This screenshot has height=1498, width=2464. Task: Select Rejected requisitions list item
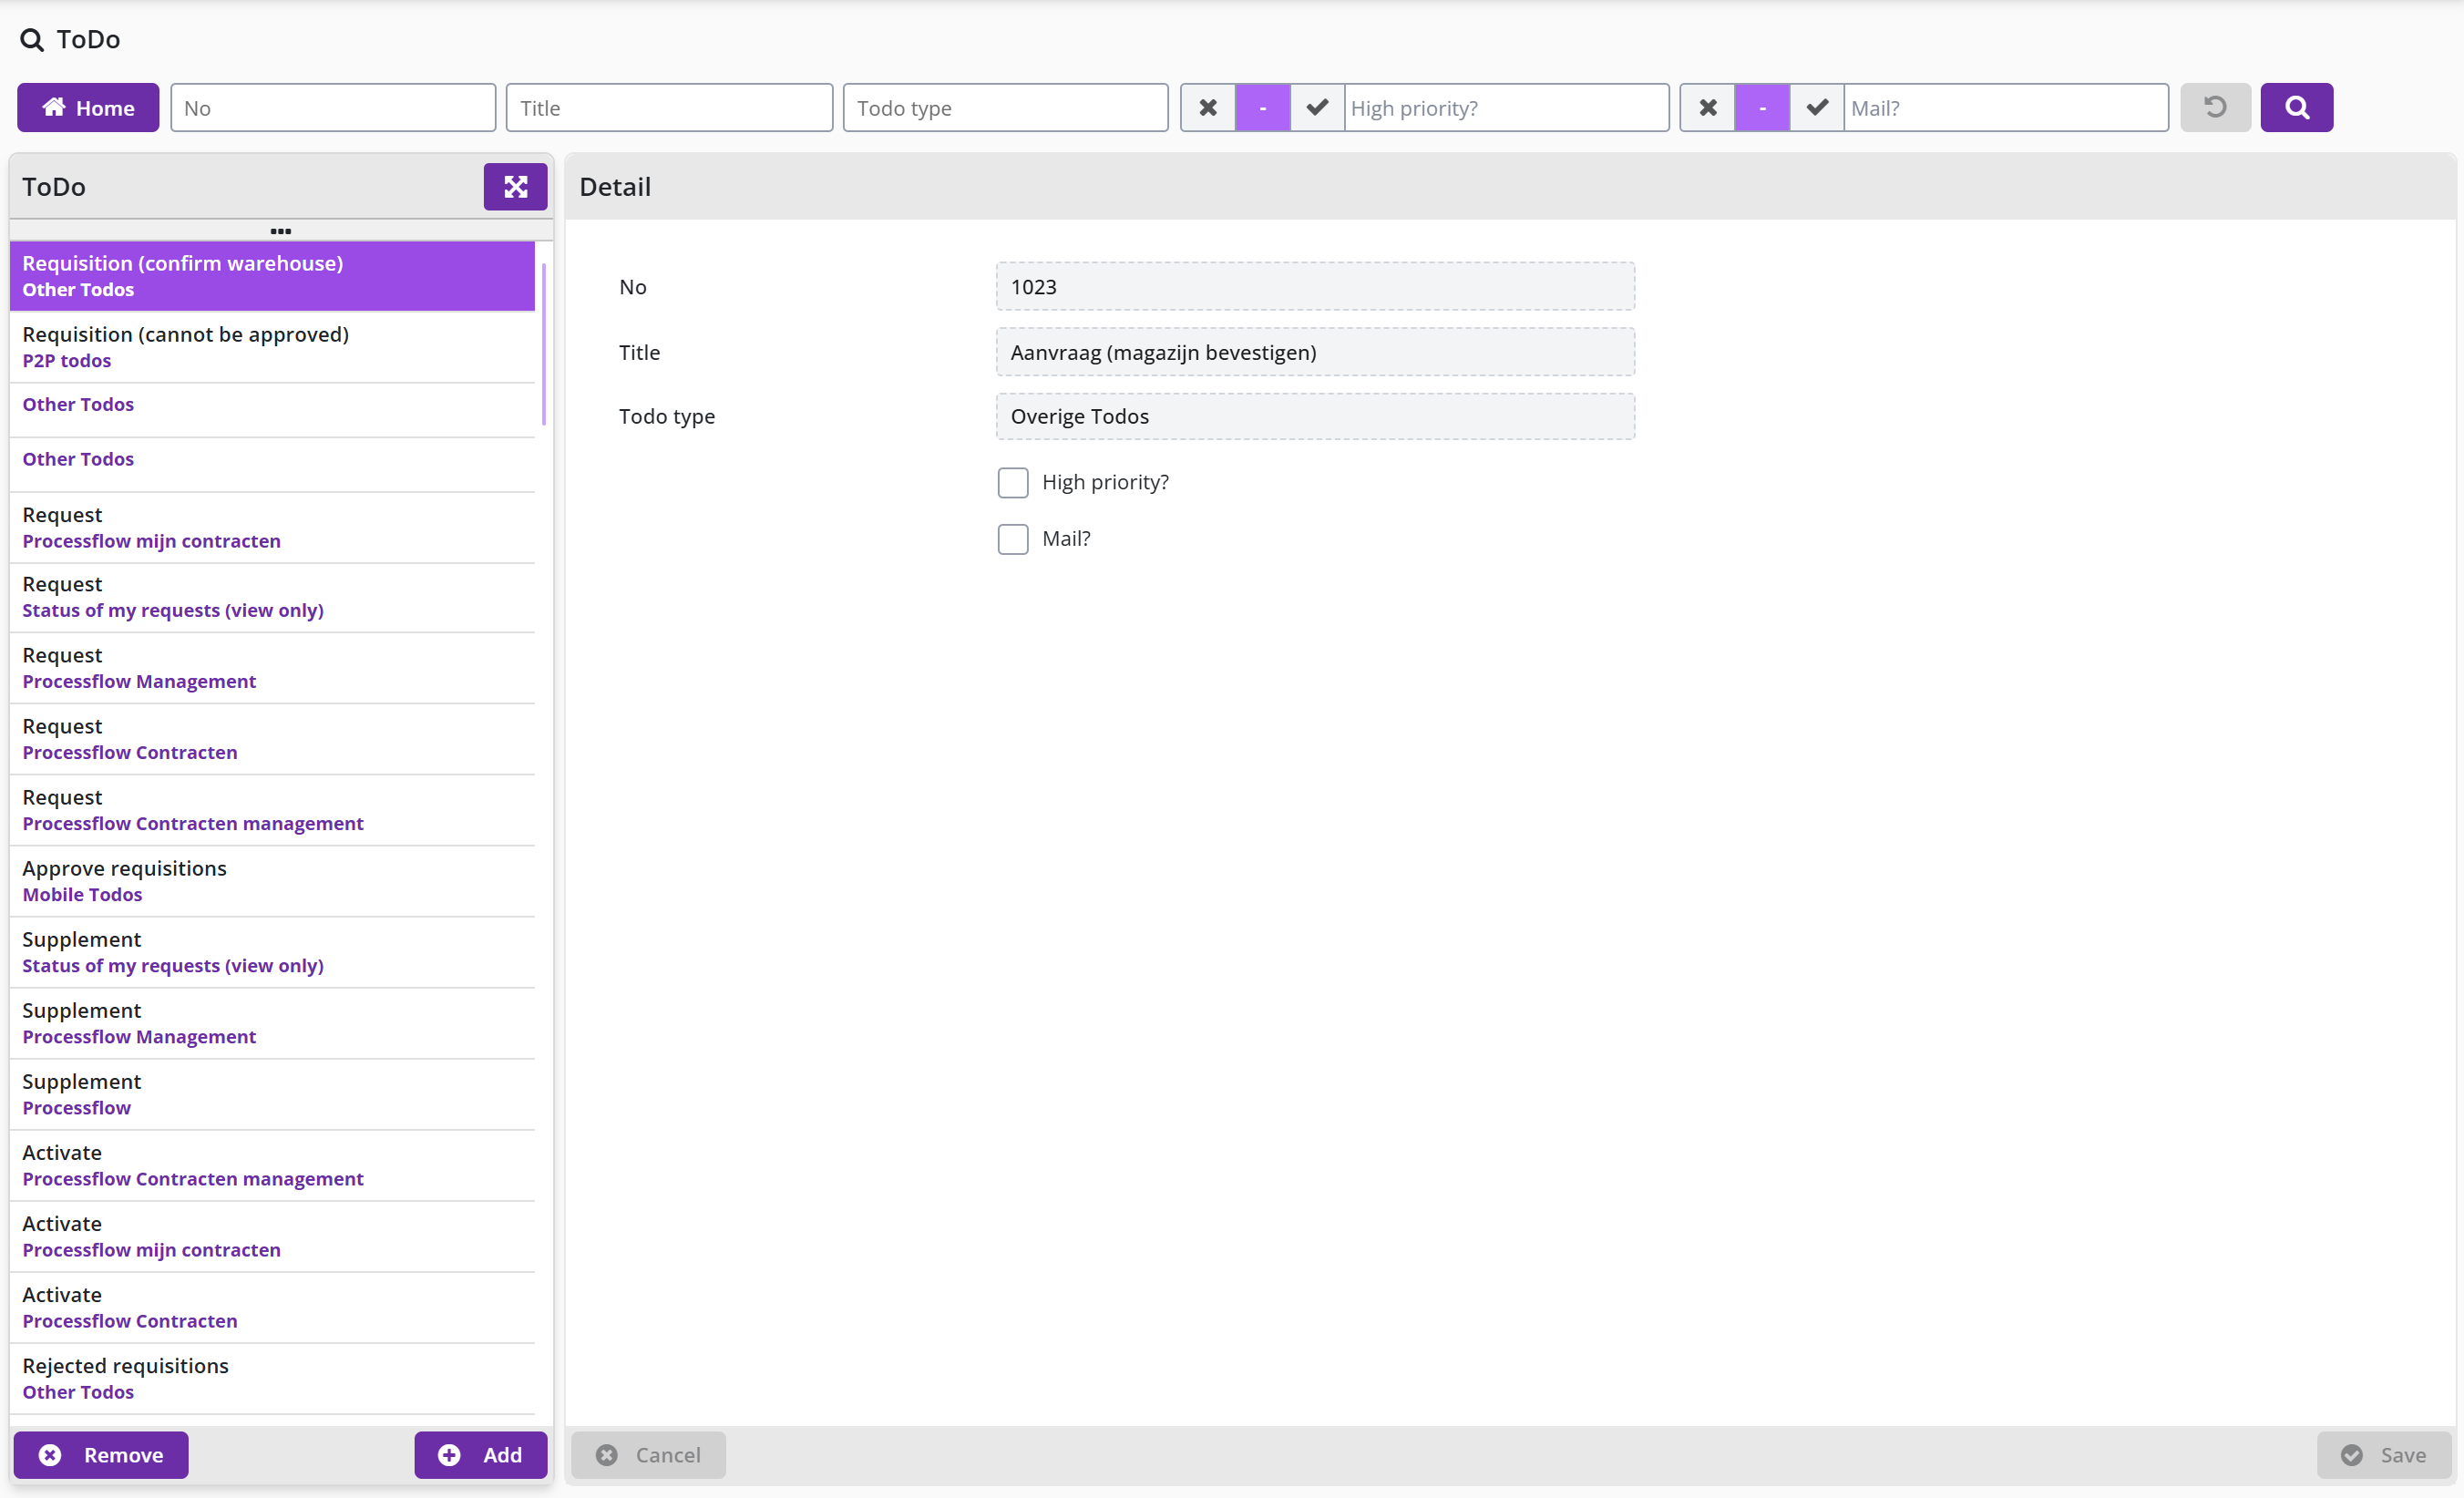pos(272,1378)
